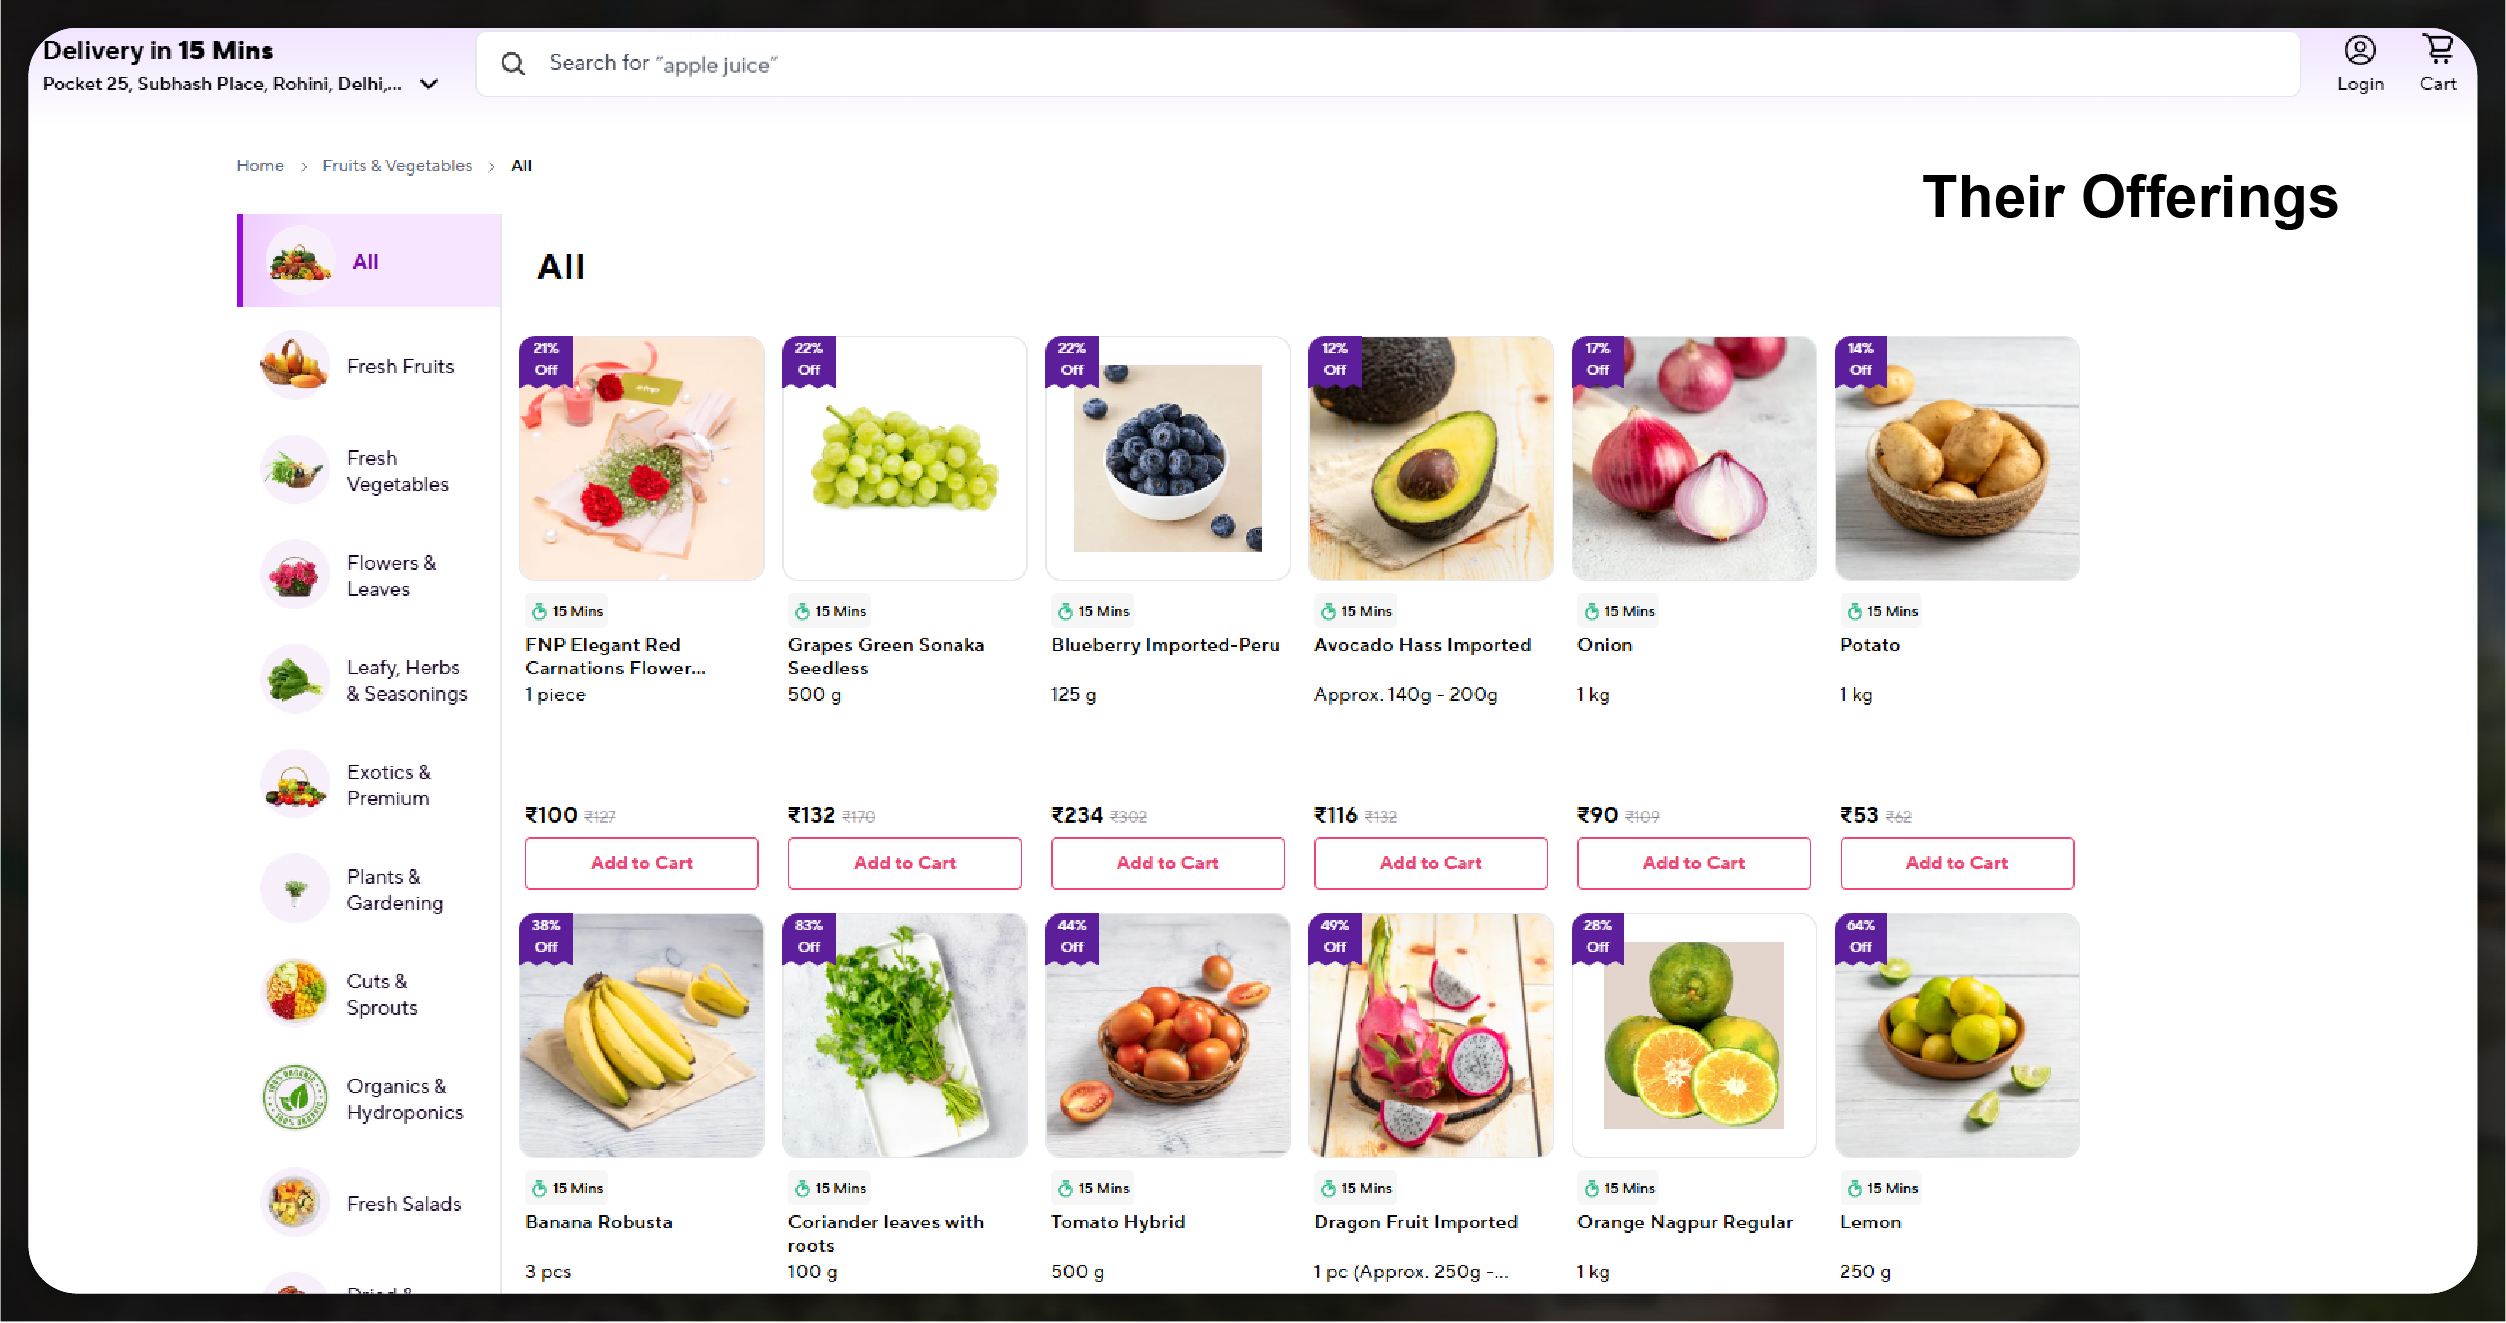Click the Login profile icon

2359,51
